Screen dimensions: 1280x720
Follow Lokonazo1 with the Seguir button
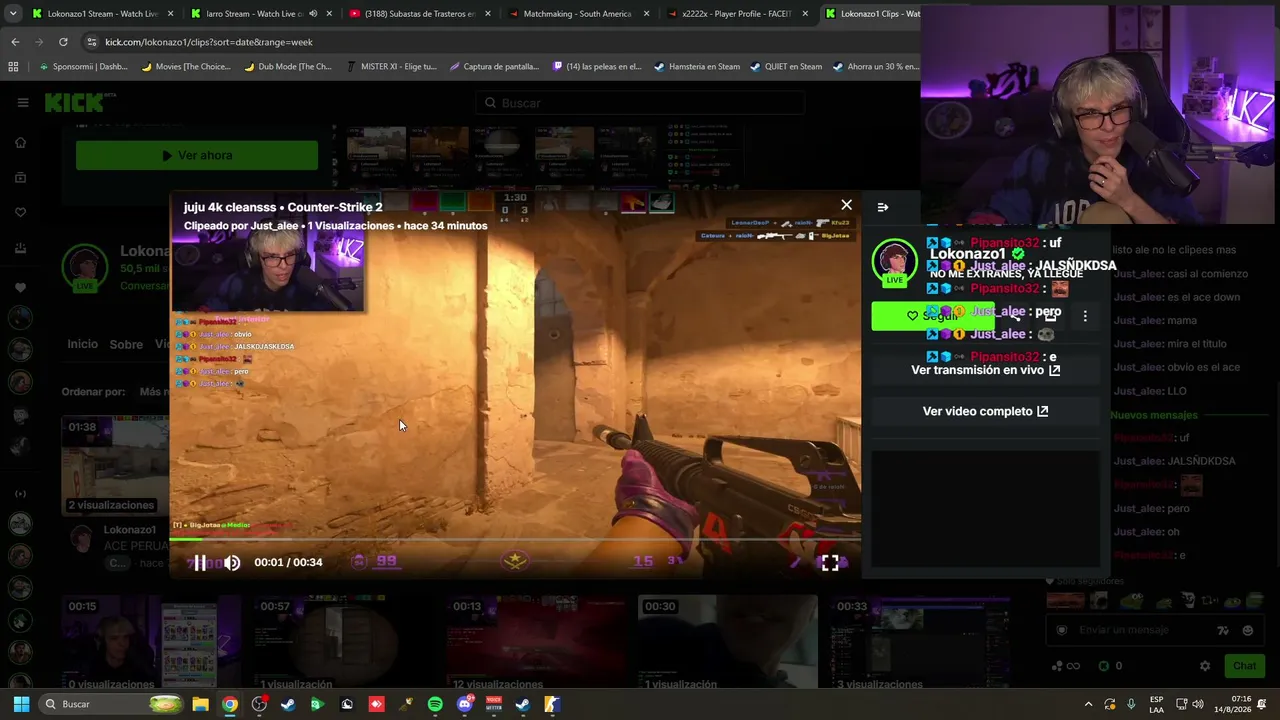933,316
